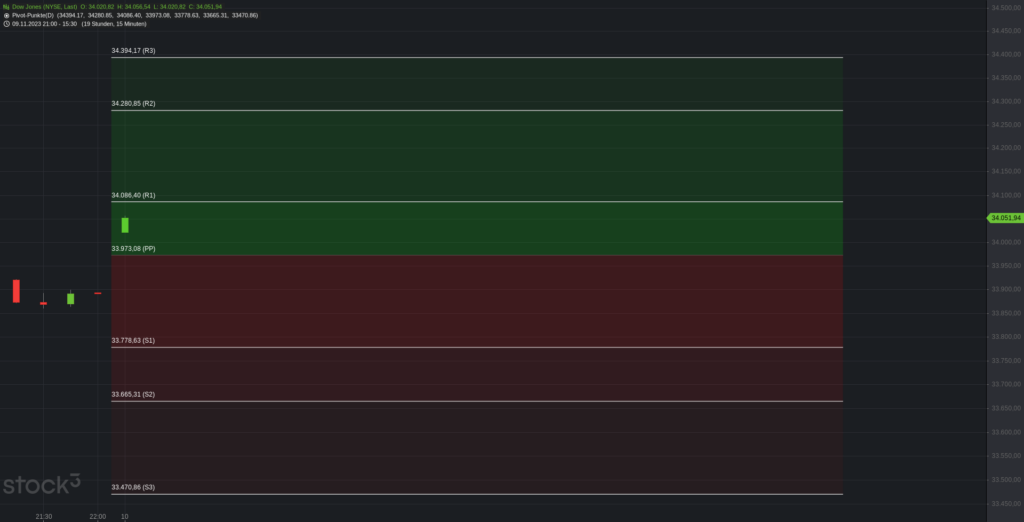Screen dimensions: 1024x522
Task: Click the green candle above the pivot point
Action: (x=125, y=225)
